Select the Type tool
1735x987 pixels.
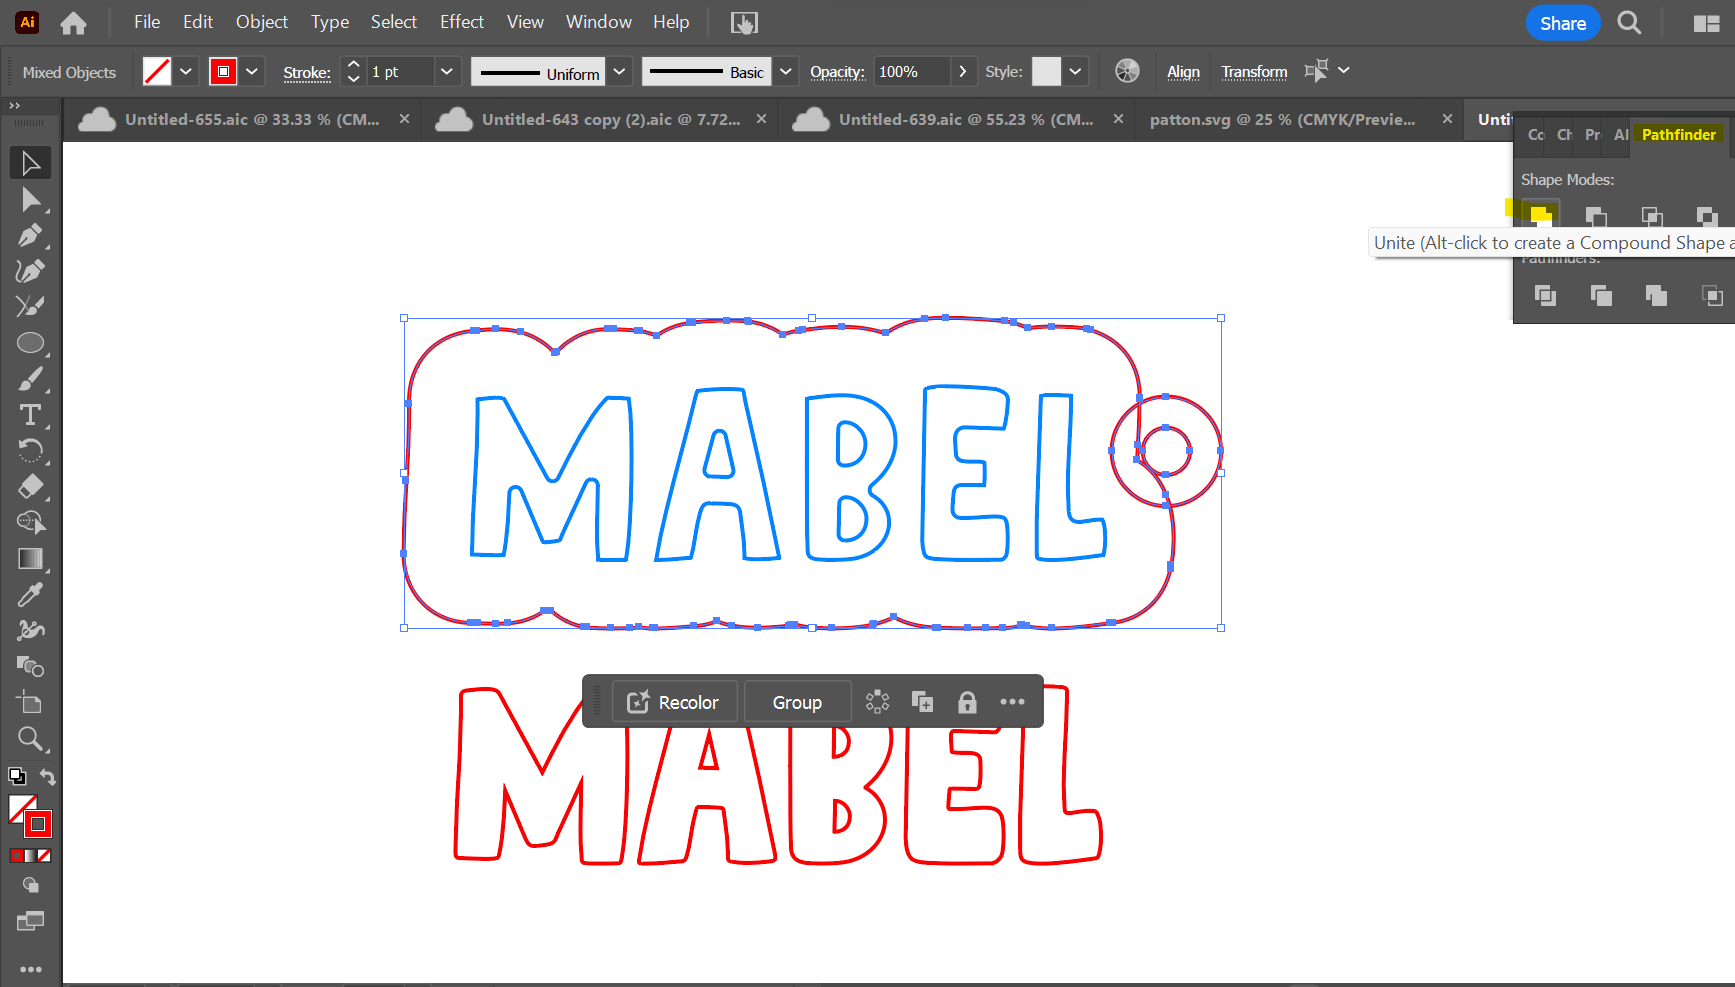point(30,415)
